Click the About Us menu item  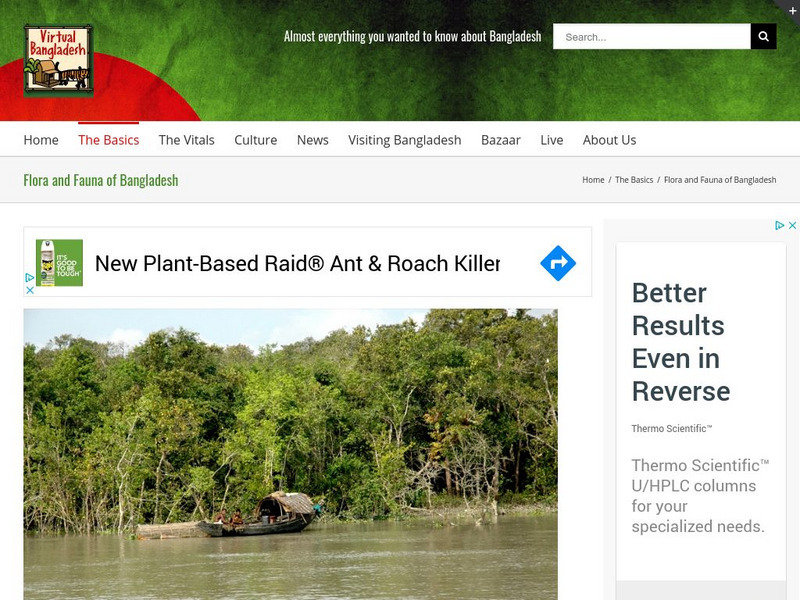(610, 140)
